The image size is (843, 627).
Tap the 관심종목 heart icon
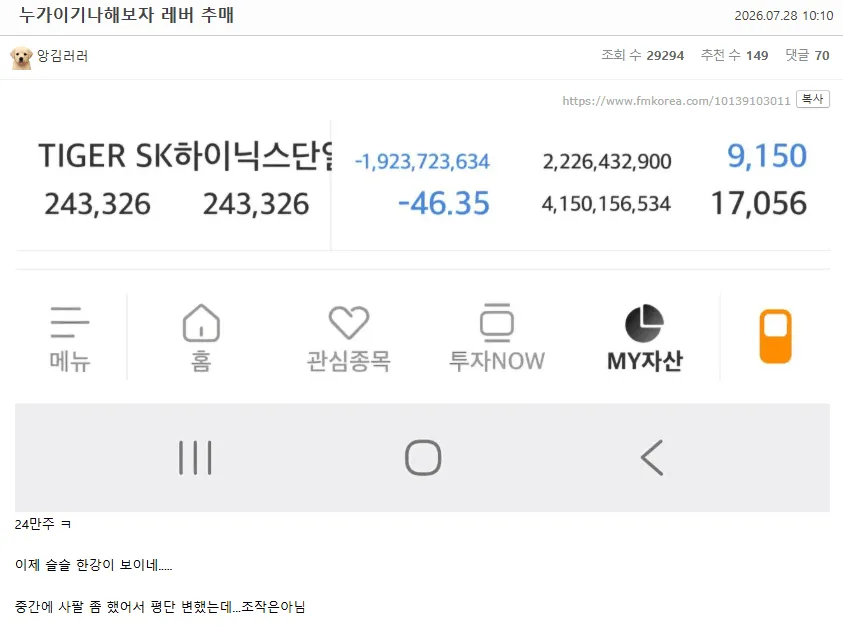pyautogui.click(x=349, y=323)
